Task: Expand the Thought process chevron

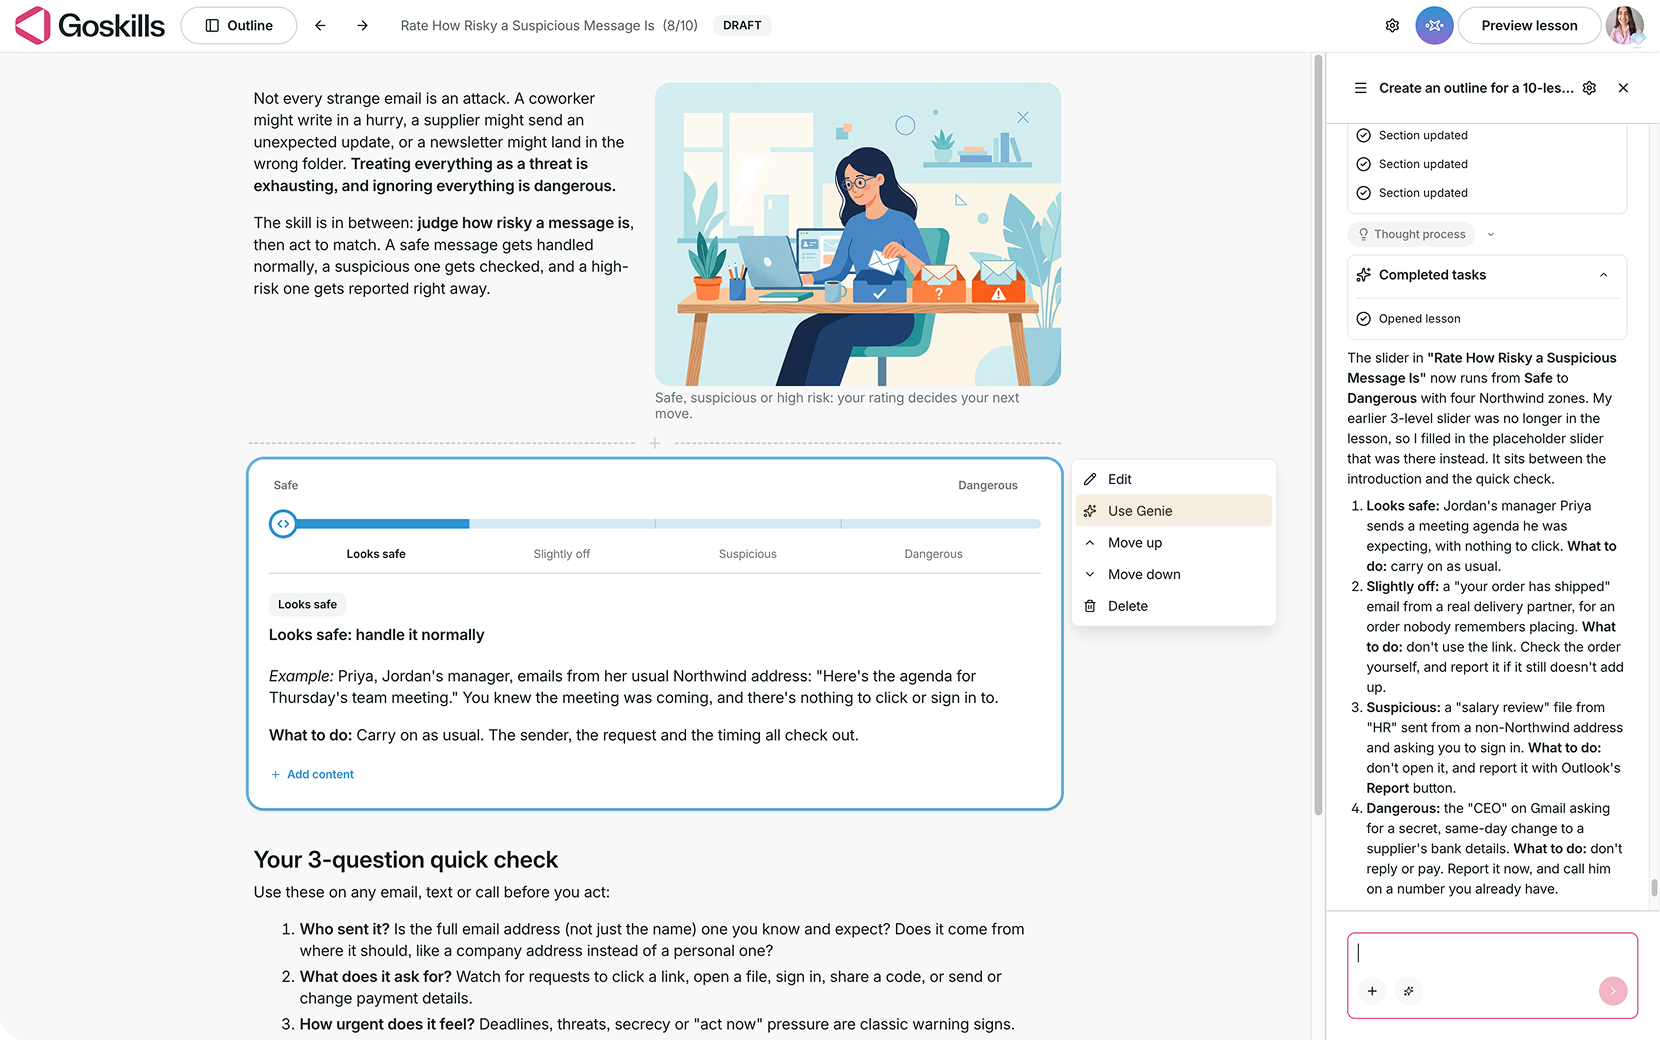Action: (1491, 234)
